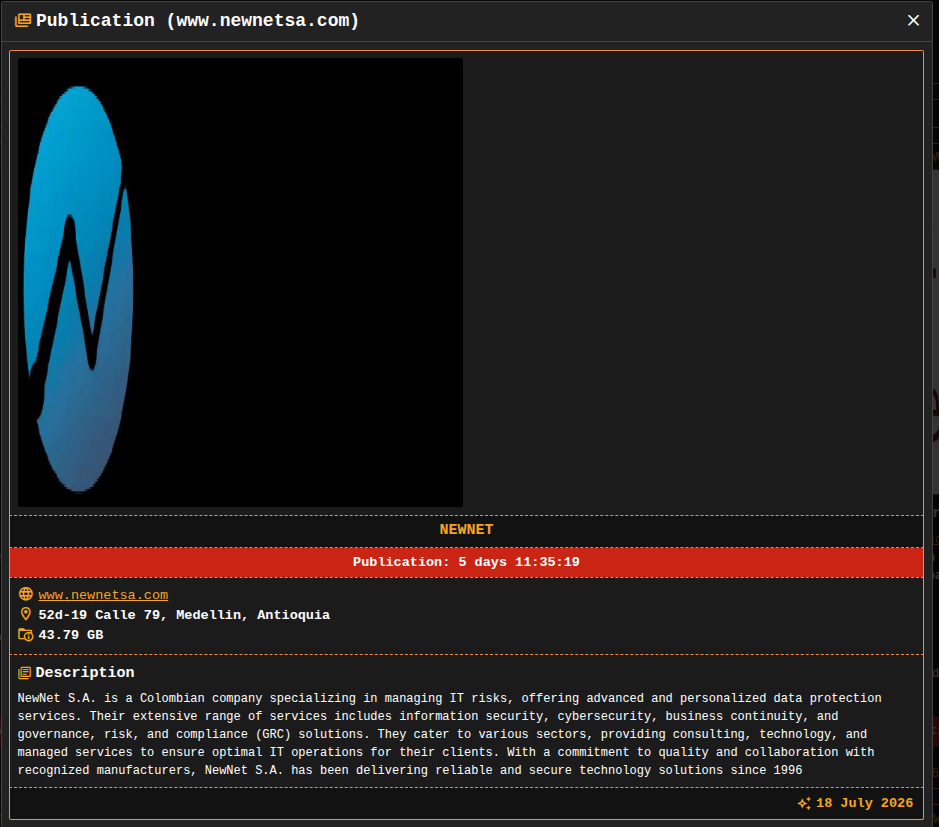Click the Description section icon
939x827 pixels.
(x=25, y=672)
